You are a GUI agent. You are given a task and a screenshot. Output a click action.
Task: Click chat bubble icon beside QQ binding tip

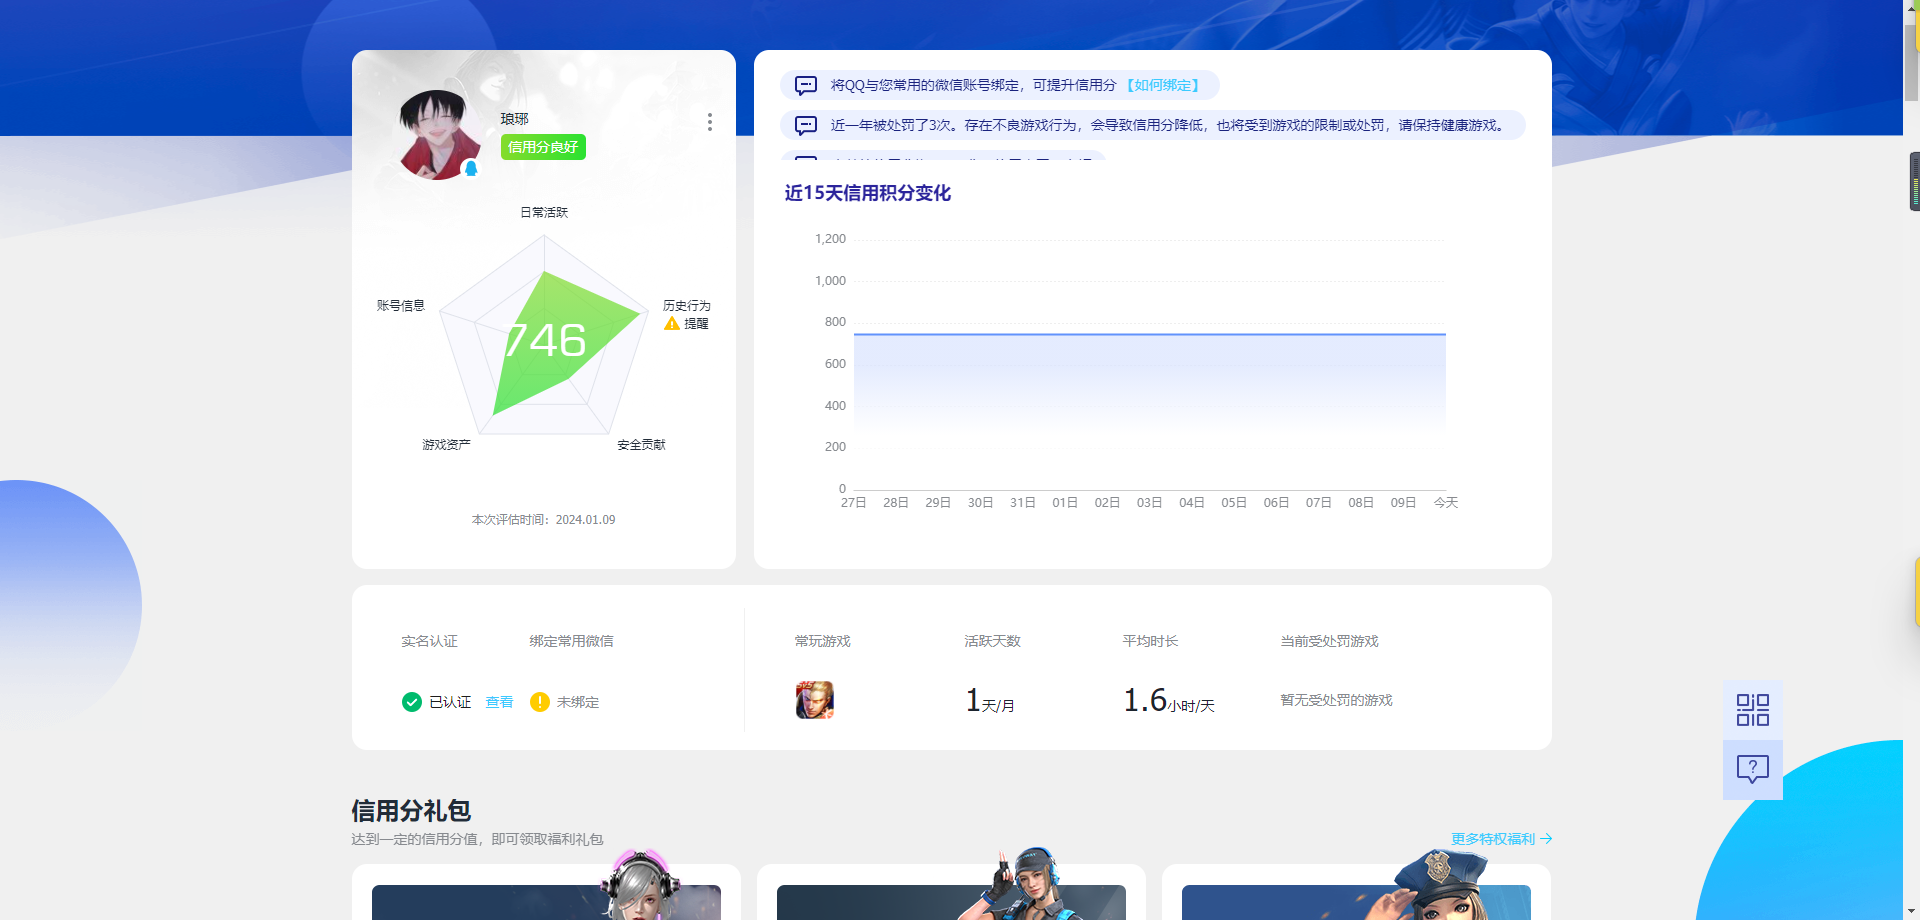pos(806,85)
